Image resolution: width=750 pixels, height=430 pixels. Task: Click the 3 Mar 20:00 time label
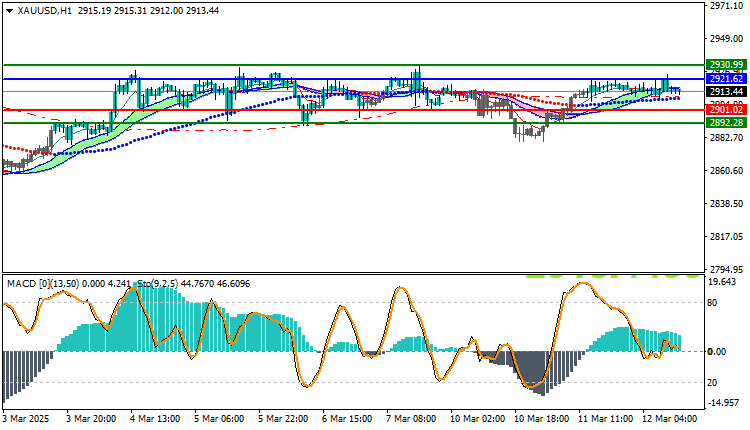coord(91,419)
